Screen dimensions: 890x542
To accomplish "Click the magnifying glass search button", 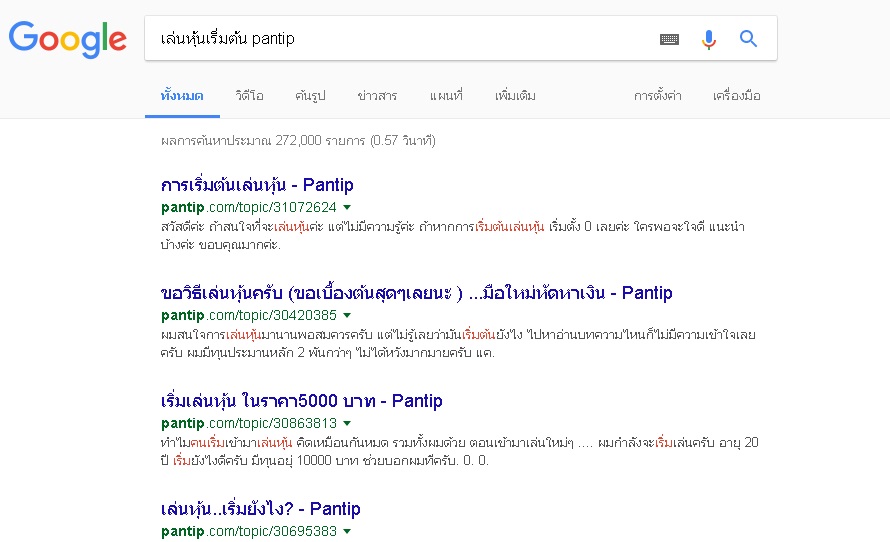I will tap(748, 39).
